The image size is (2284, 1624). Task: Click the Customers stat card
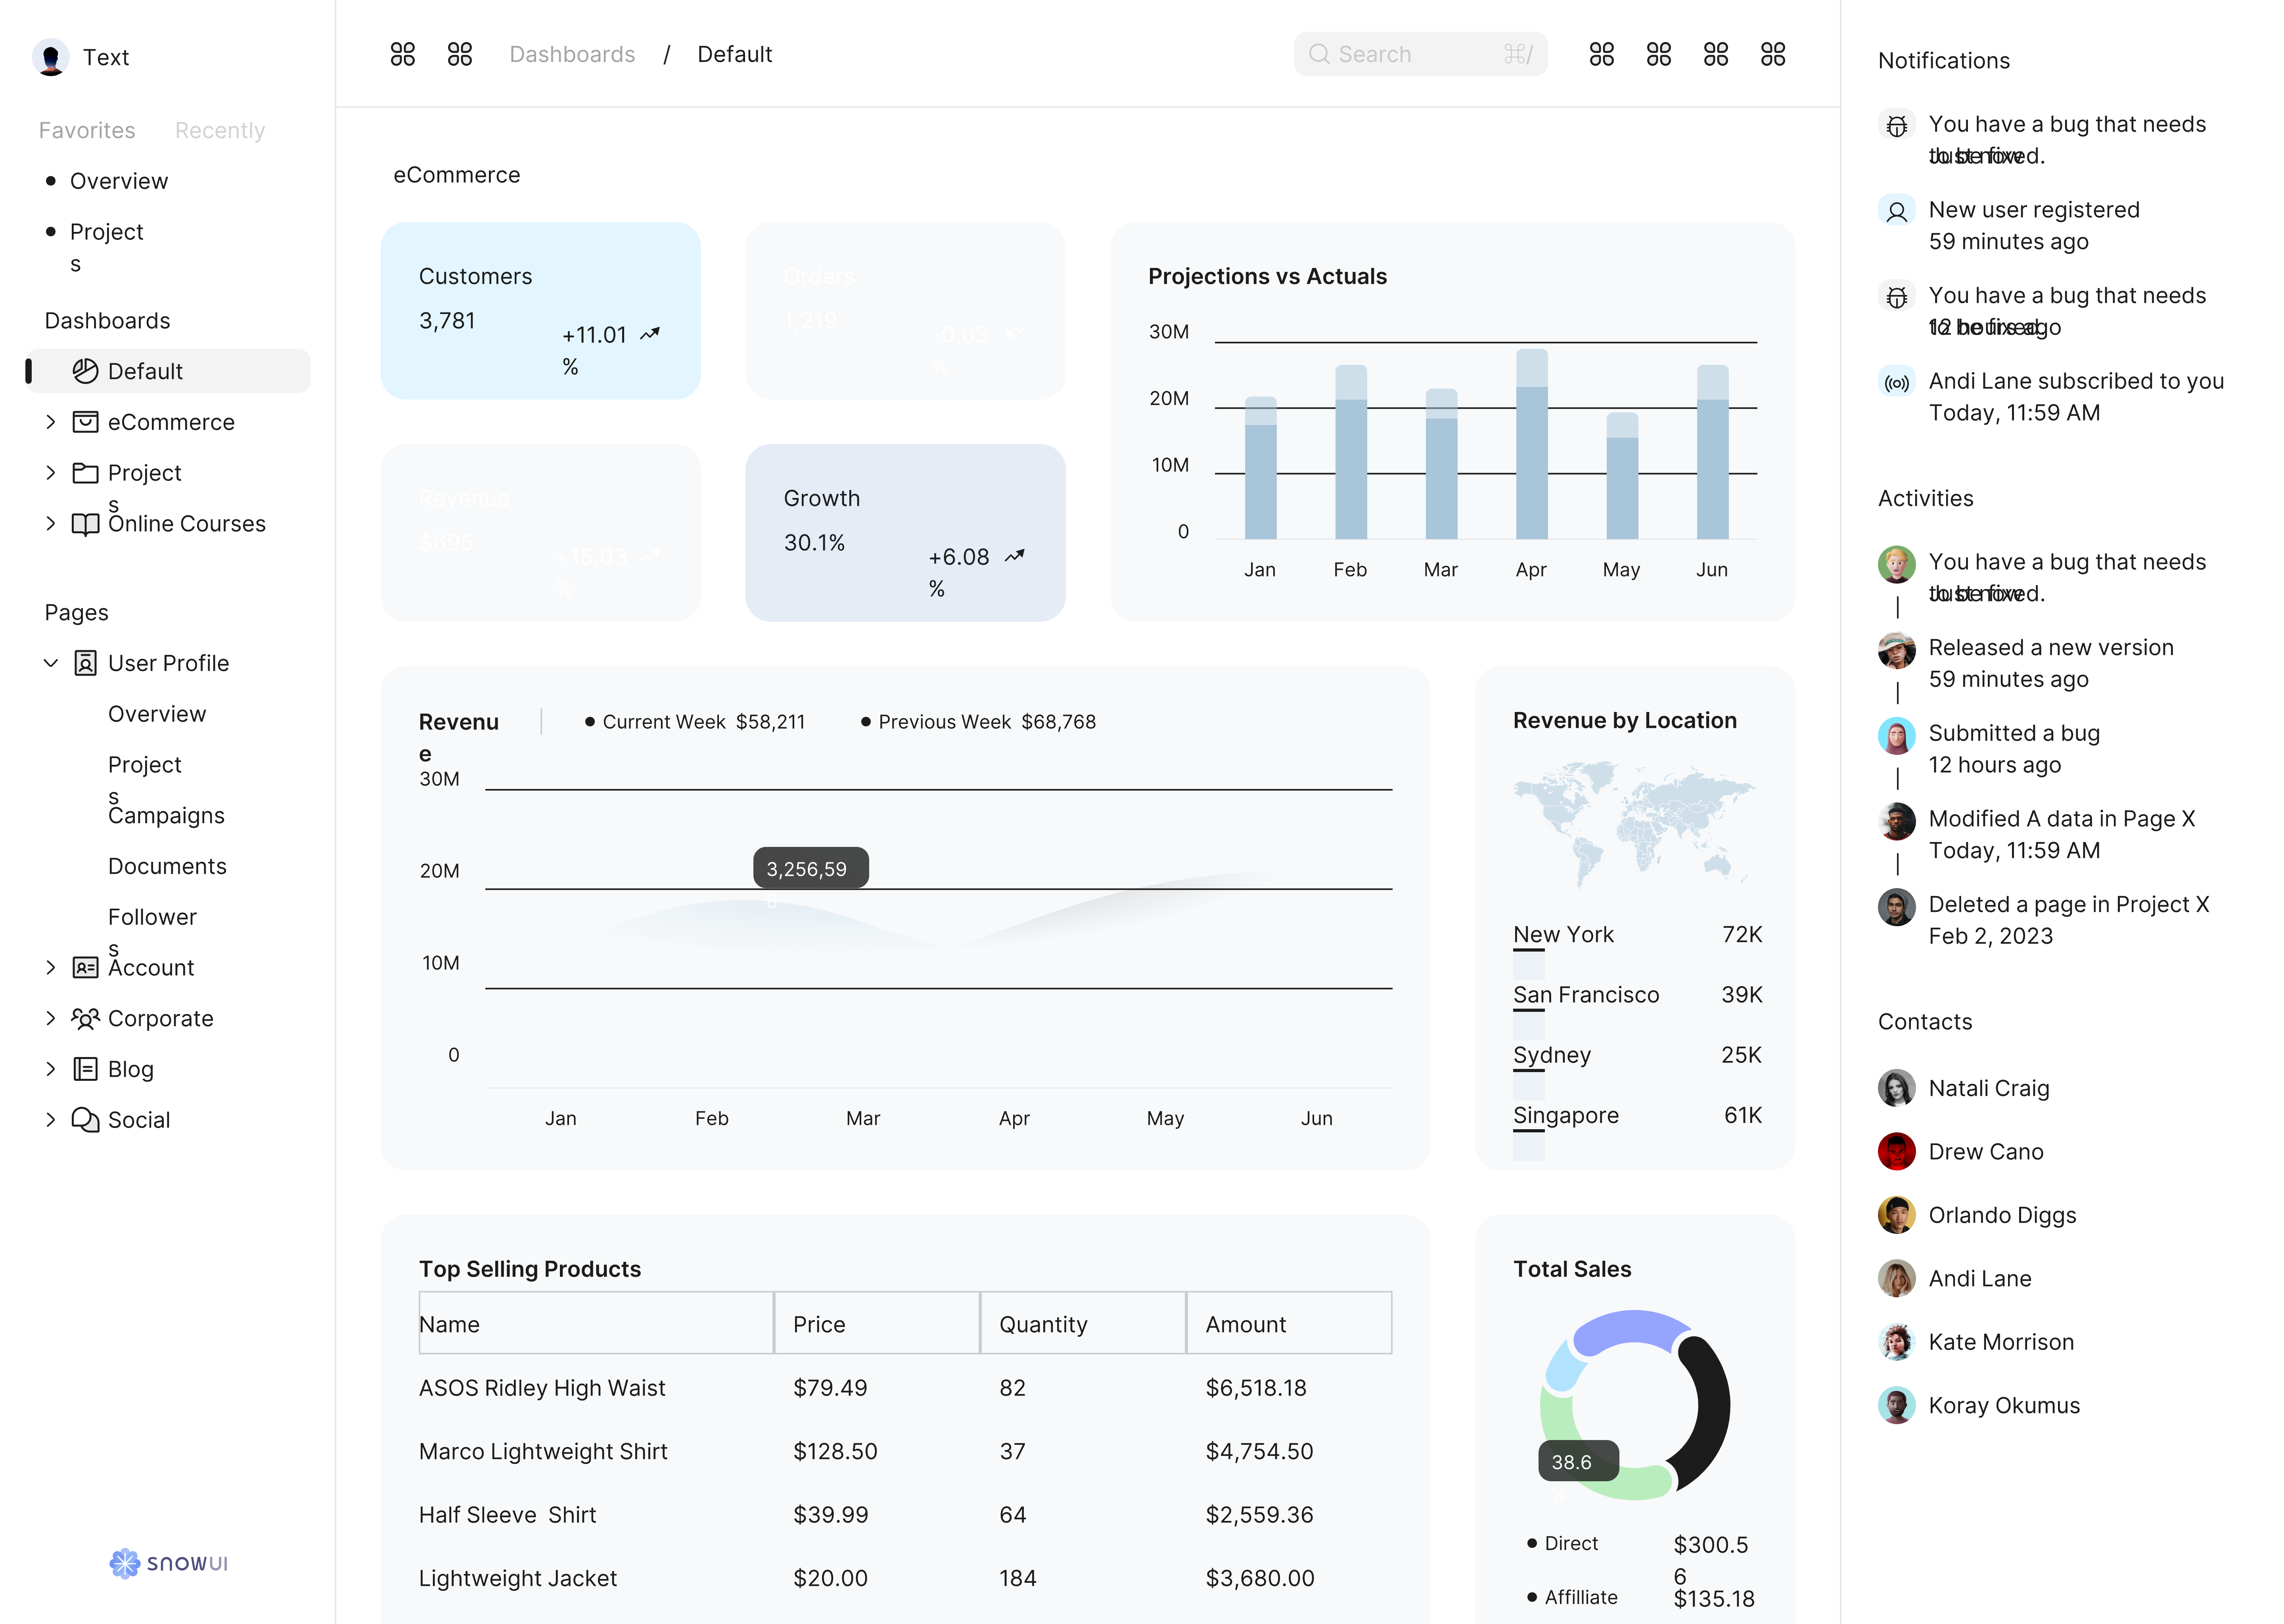[x=540, y=311]
